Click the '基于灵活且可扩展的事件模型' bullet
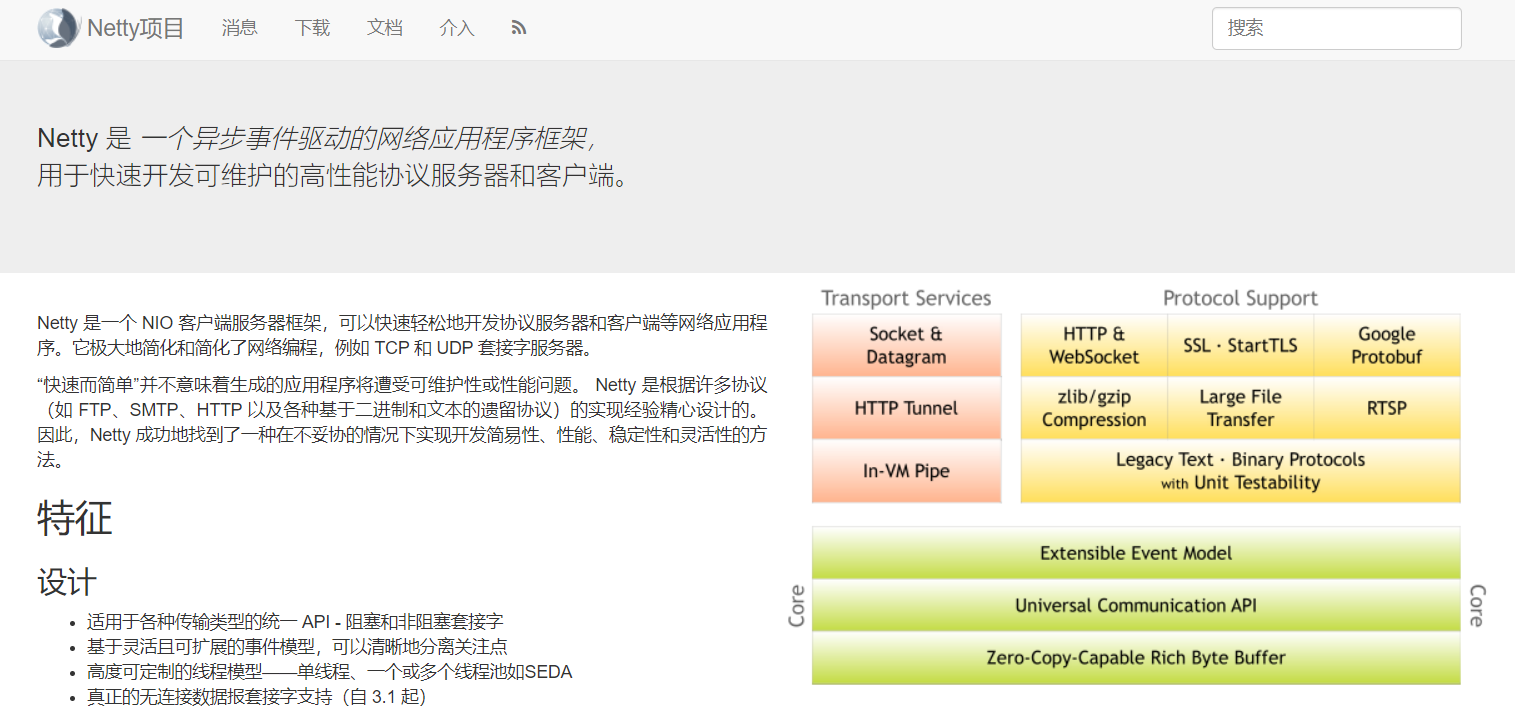 pos(297,647)
